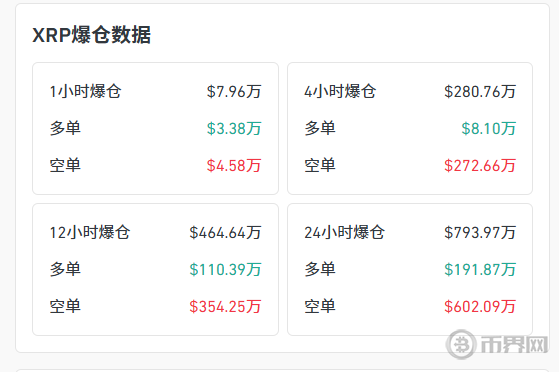The width and height of the screenshot is (559, 372).
Task: Click the 24-hour total $793.97万
Action: pos(480,233)
